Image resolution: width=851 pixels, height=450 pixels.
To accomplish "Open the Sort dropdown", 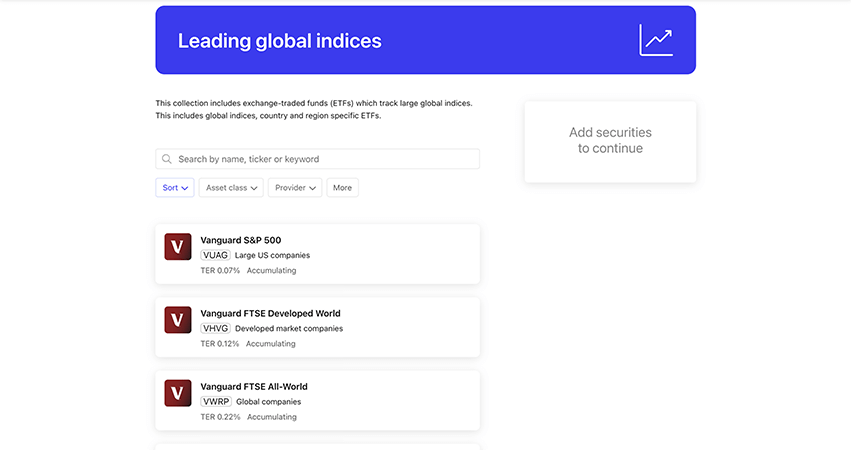I will click(175, 188).
